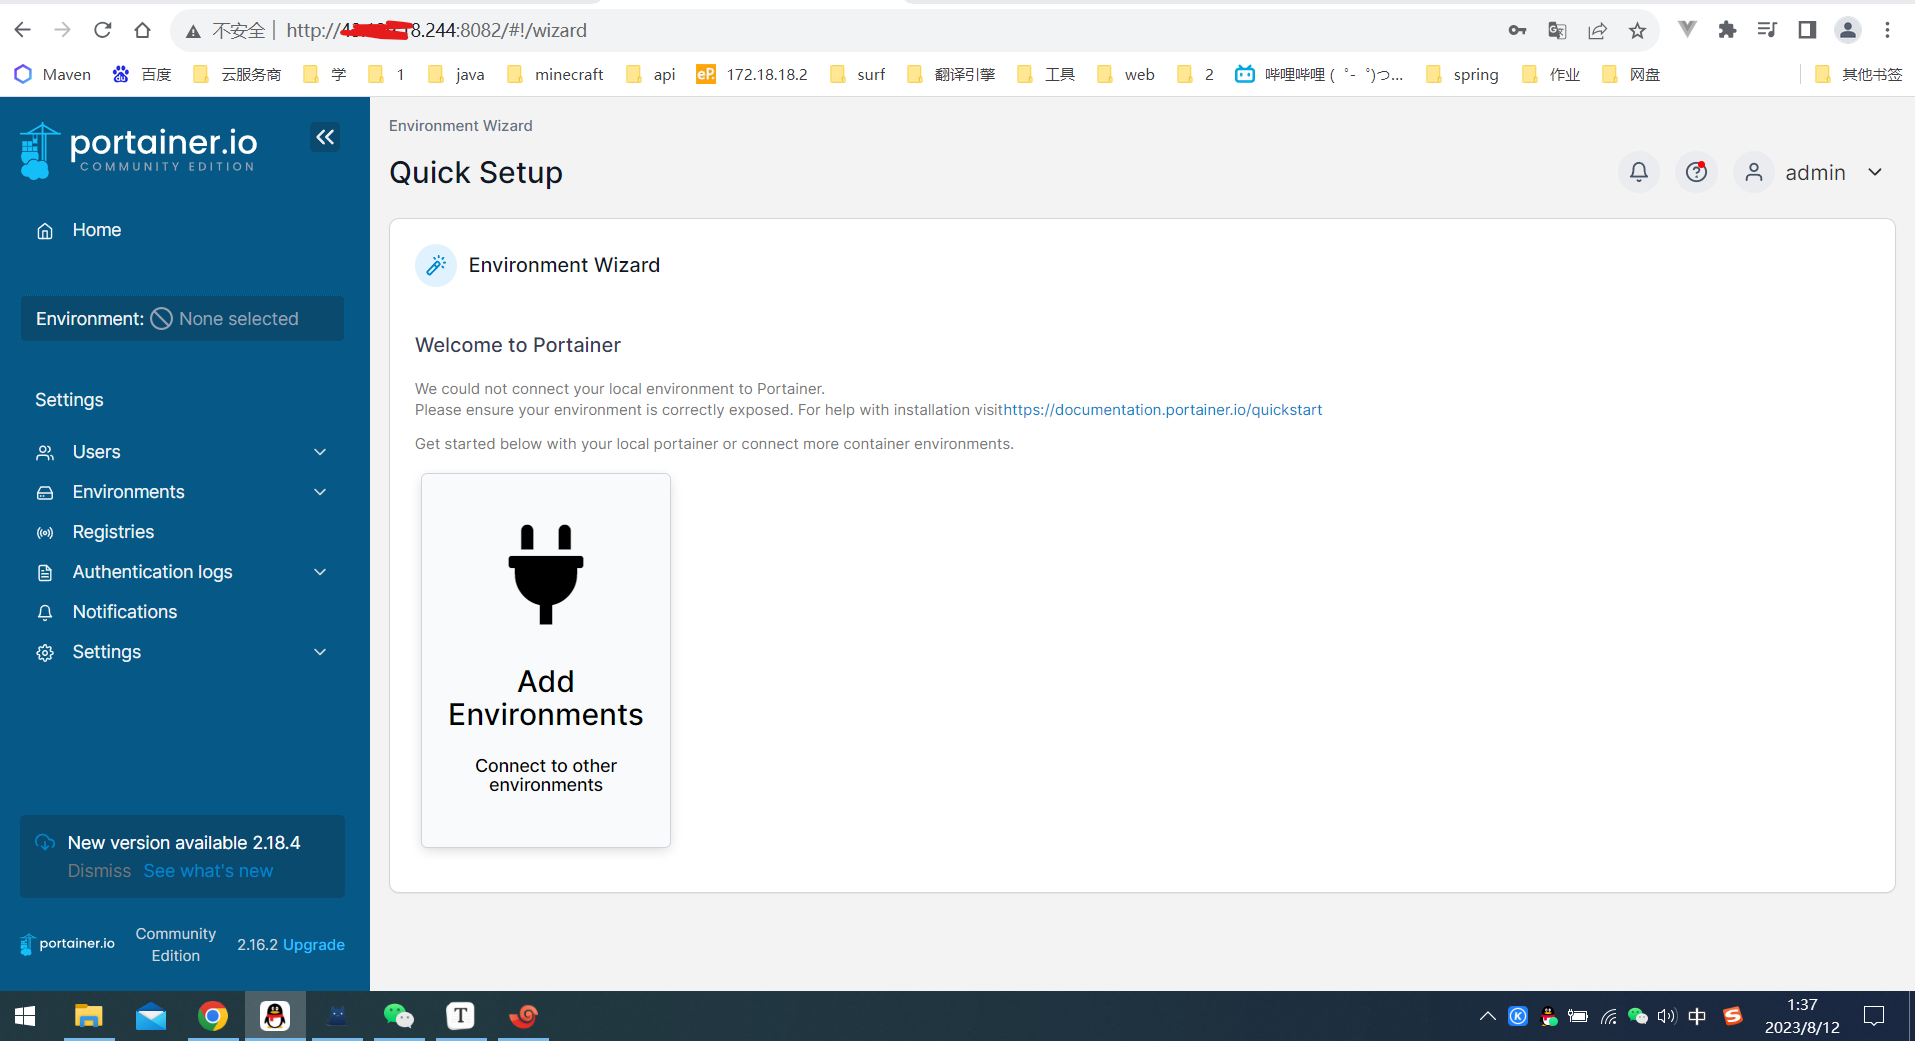
Task: Open the Maven bookmark
Action: [x=52, y=74]
